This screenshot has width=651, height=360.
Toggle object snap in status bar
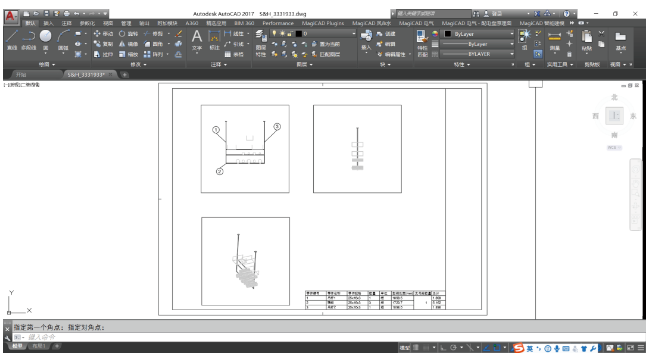tap(497, 348)
